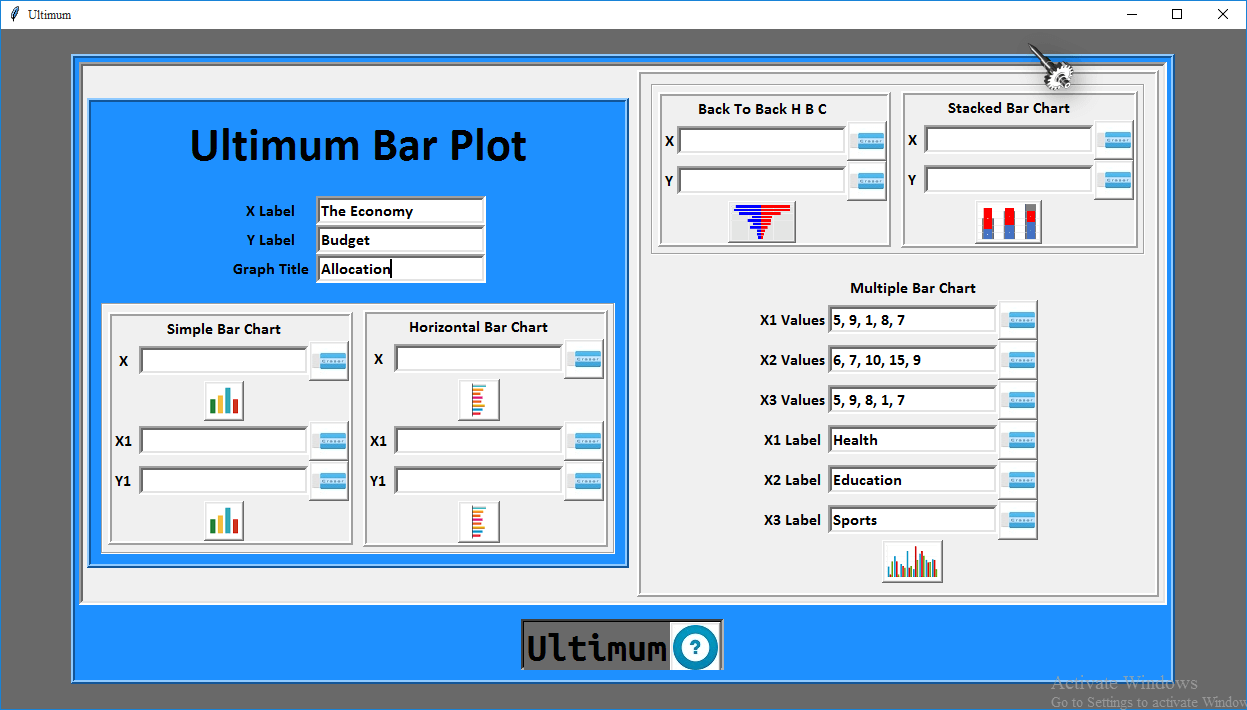
Task: Minimize the Ultimum window
Action: pos(1133,14)
